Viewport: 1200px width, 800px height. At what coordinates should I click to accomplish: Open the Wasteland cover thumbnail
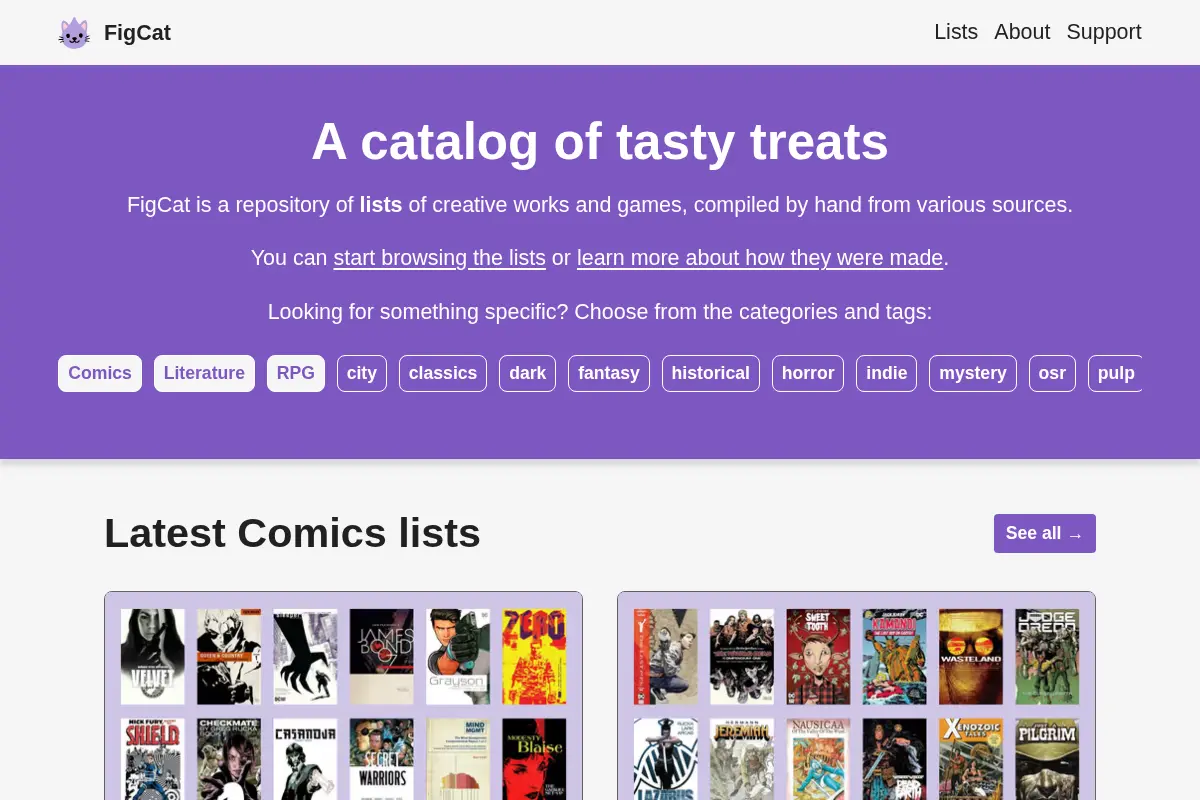pyautogui.click(x=971, y=657)
